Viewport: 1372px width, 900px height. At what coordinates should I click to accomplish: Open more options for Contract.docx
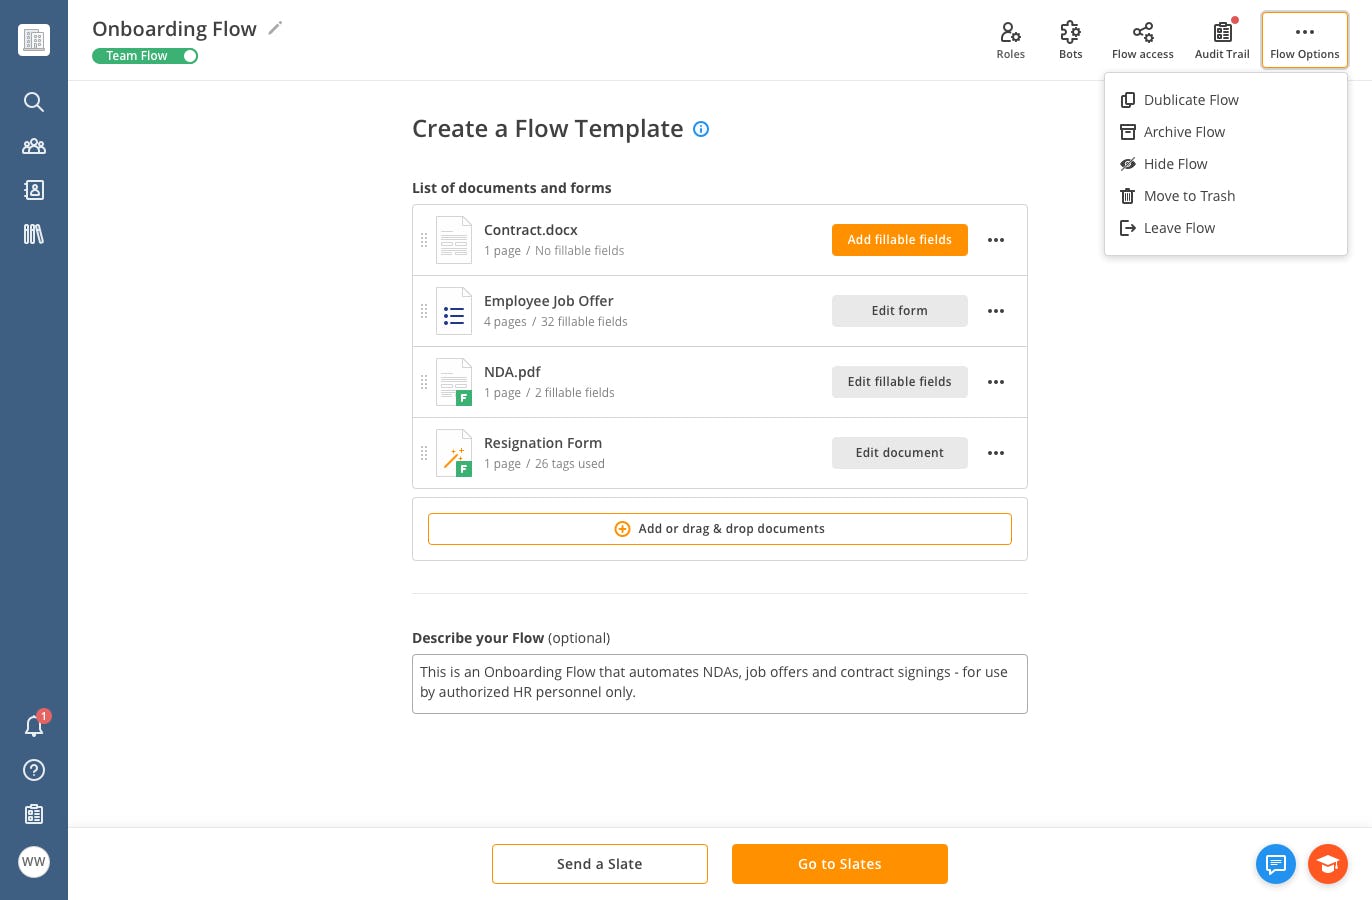click(996, 240)
